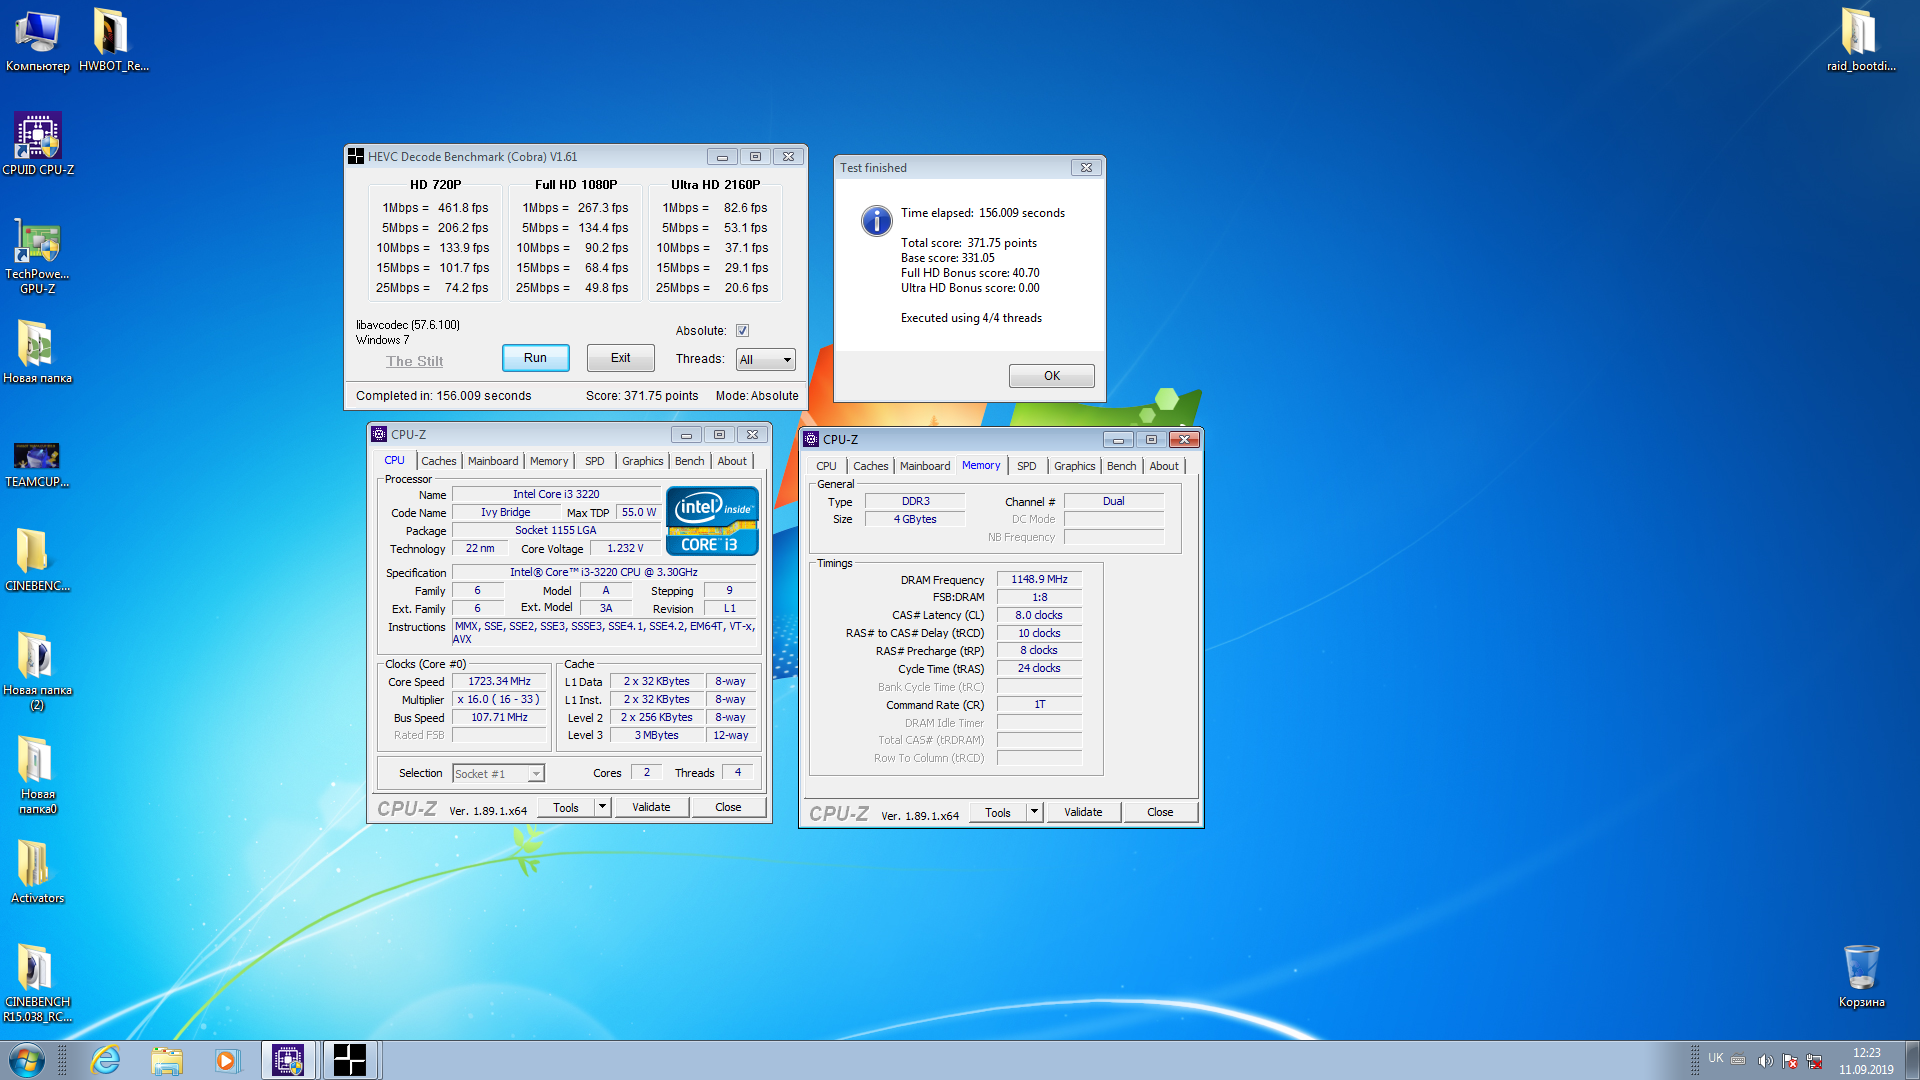Open the Activators folder

pos(37,872)
